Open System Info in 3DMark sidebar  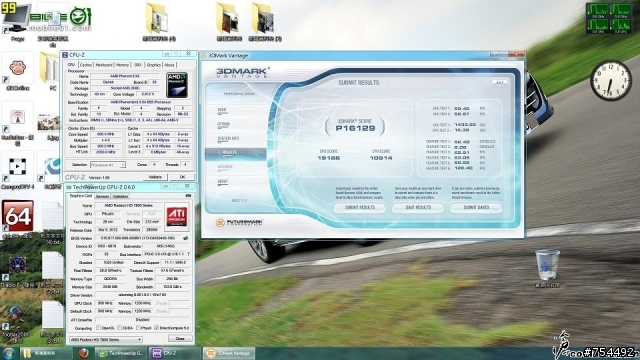point(228,139)
